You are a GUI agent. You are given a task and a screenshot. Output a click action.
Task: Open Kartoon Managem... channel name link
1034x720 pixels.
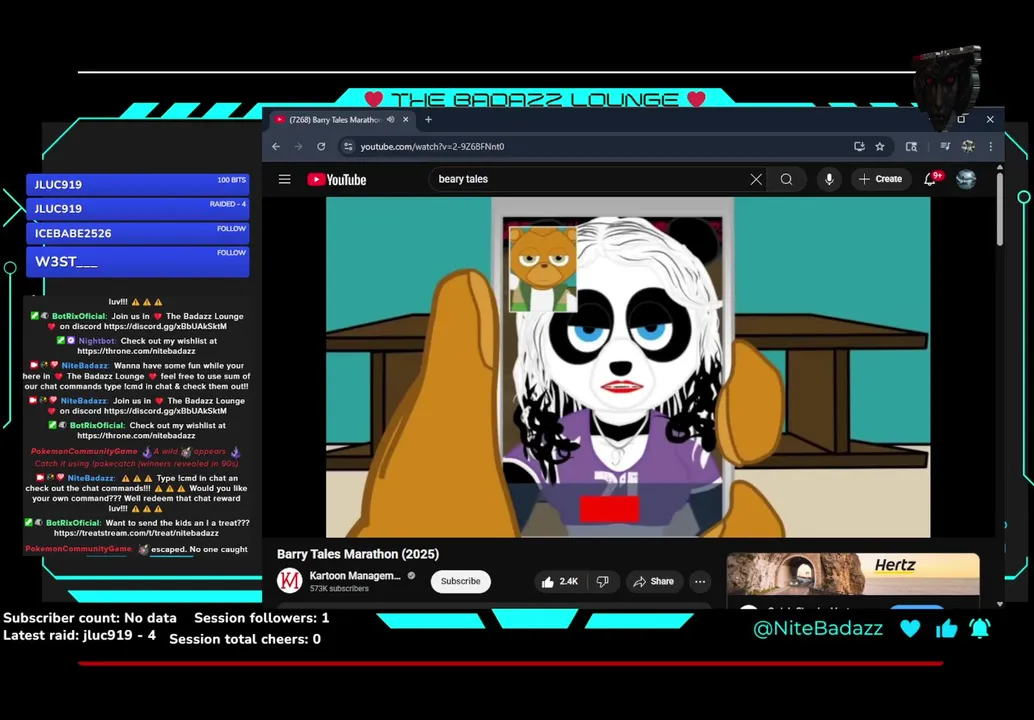355,576
